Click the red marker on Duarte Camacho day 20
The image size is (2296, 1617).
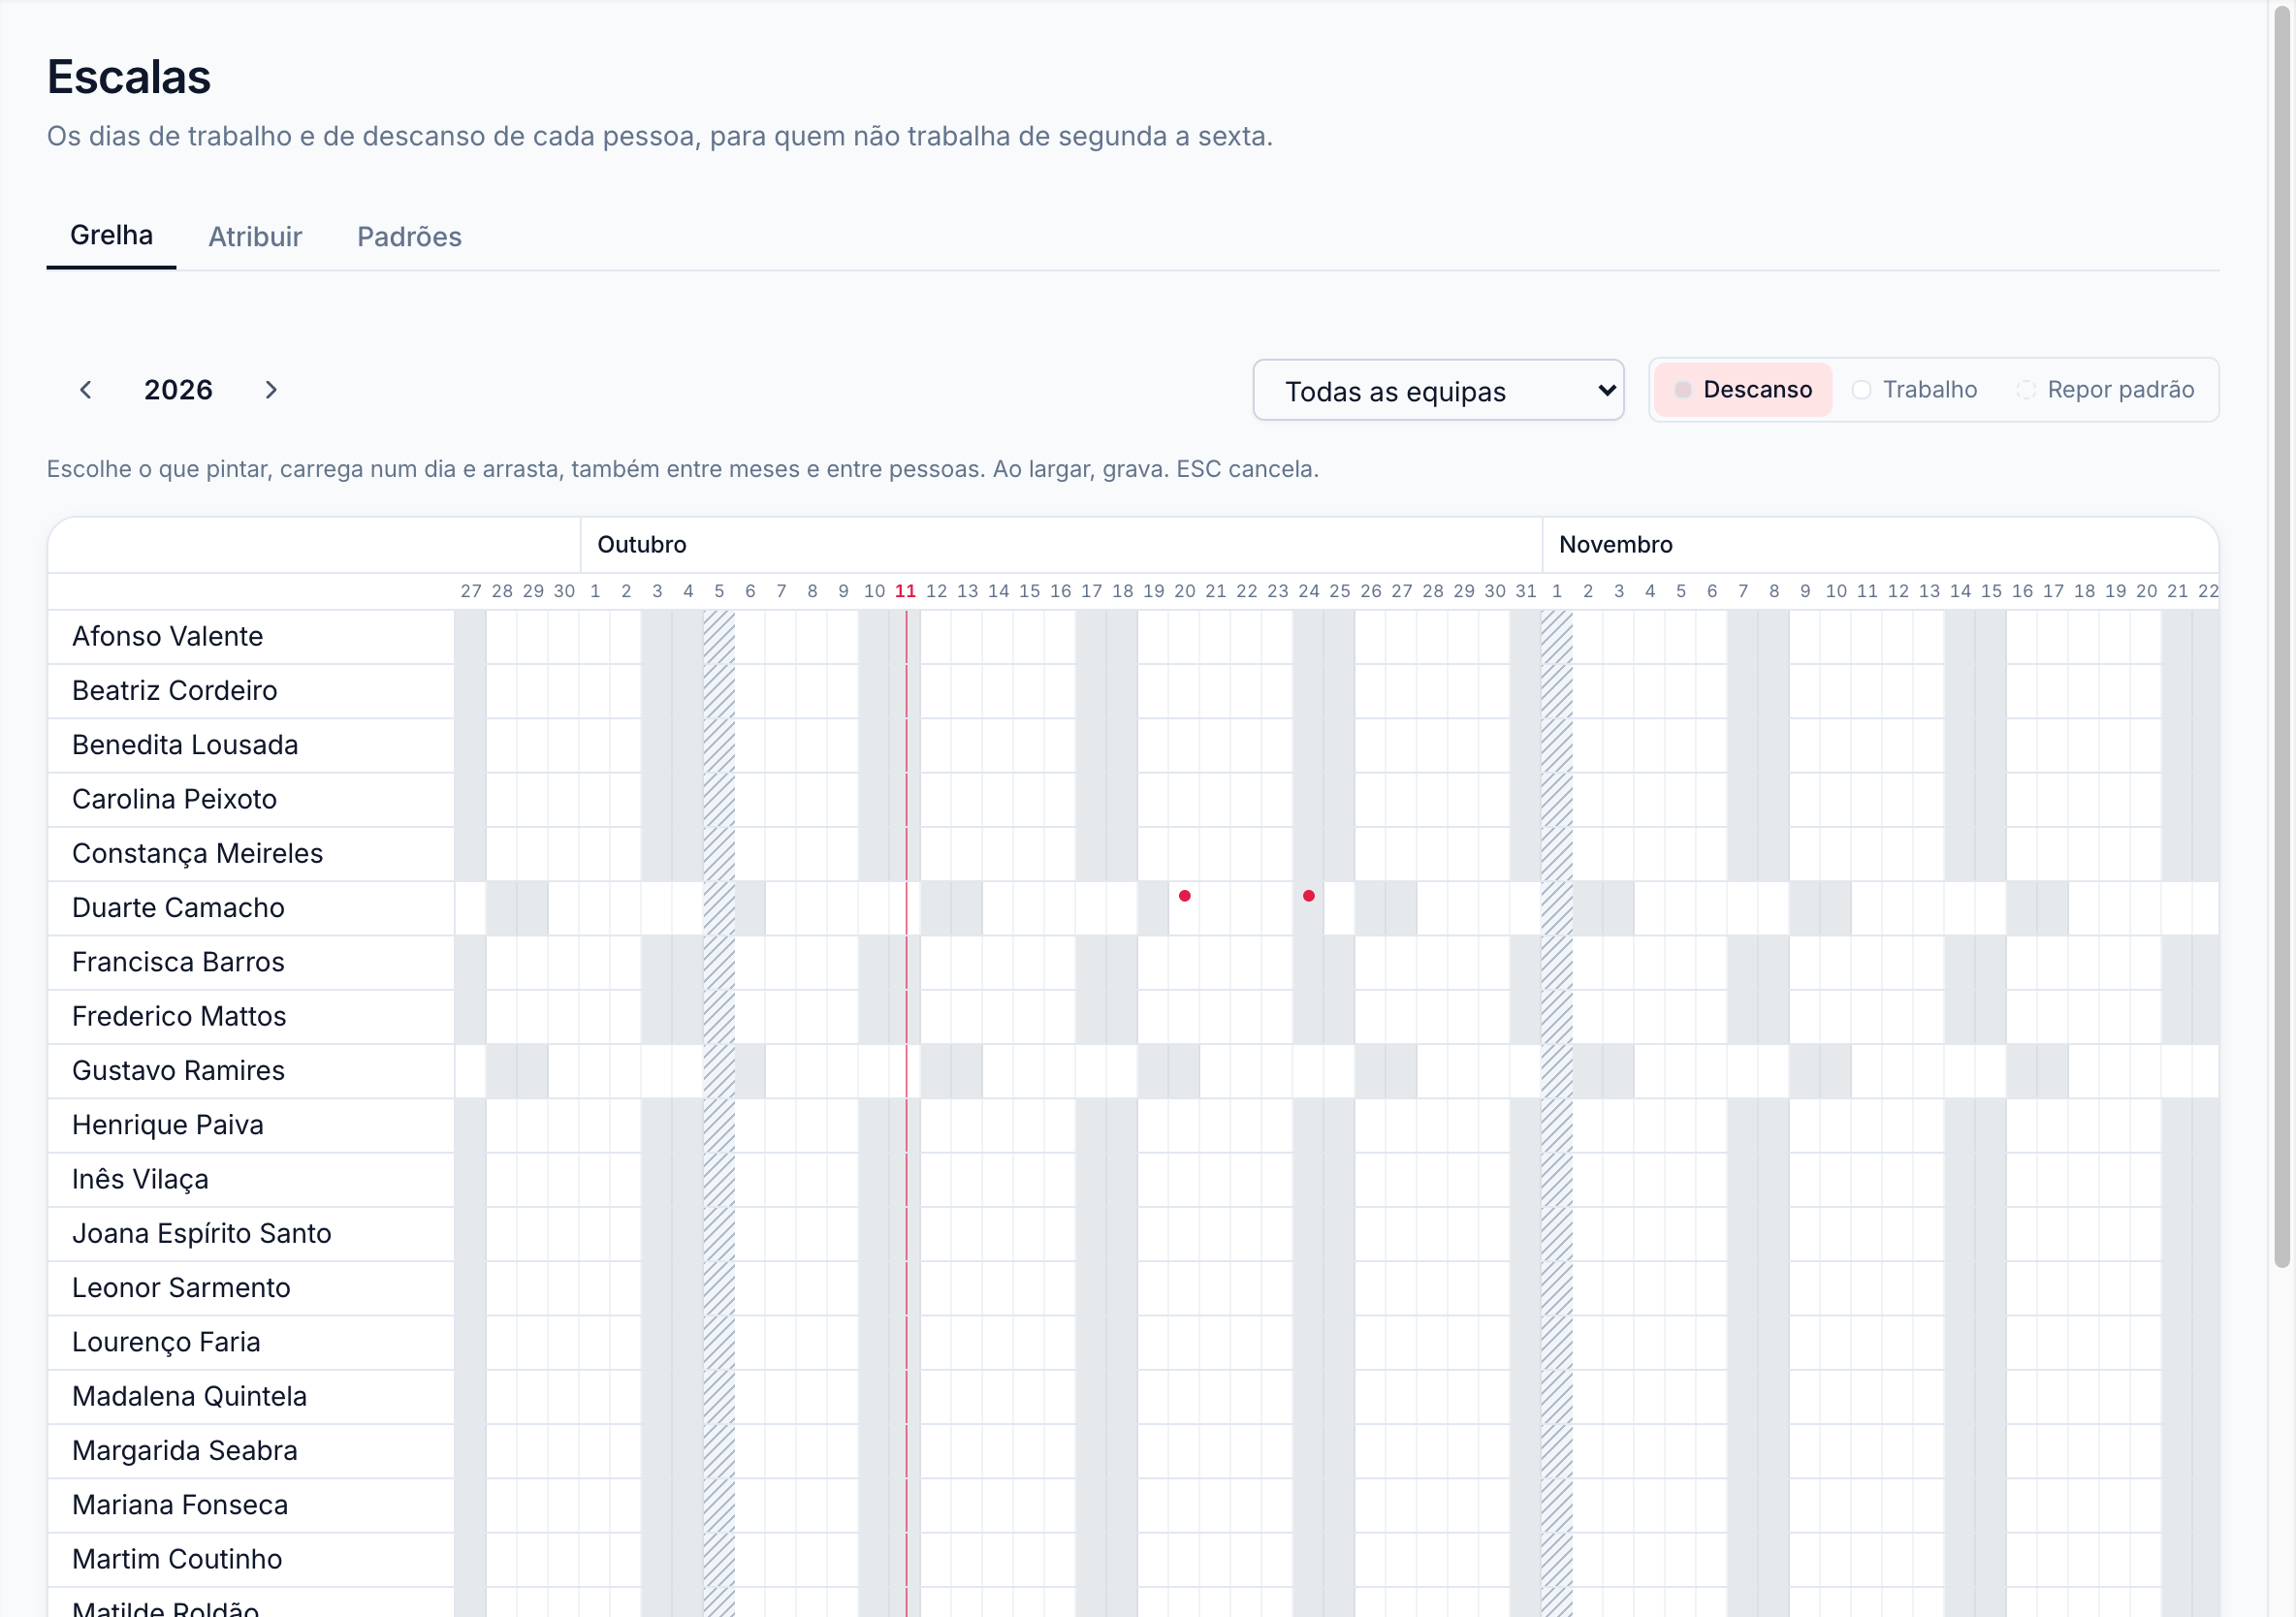[1185, 896]
